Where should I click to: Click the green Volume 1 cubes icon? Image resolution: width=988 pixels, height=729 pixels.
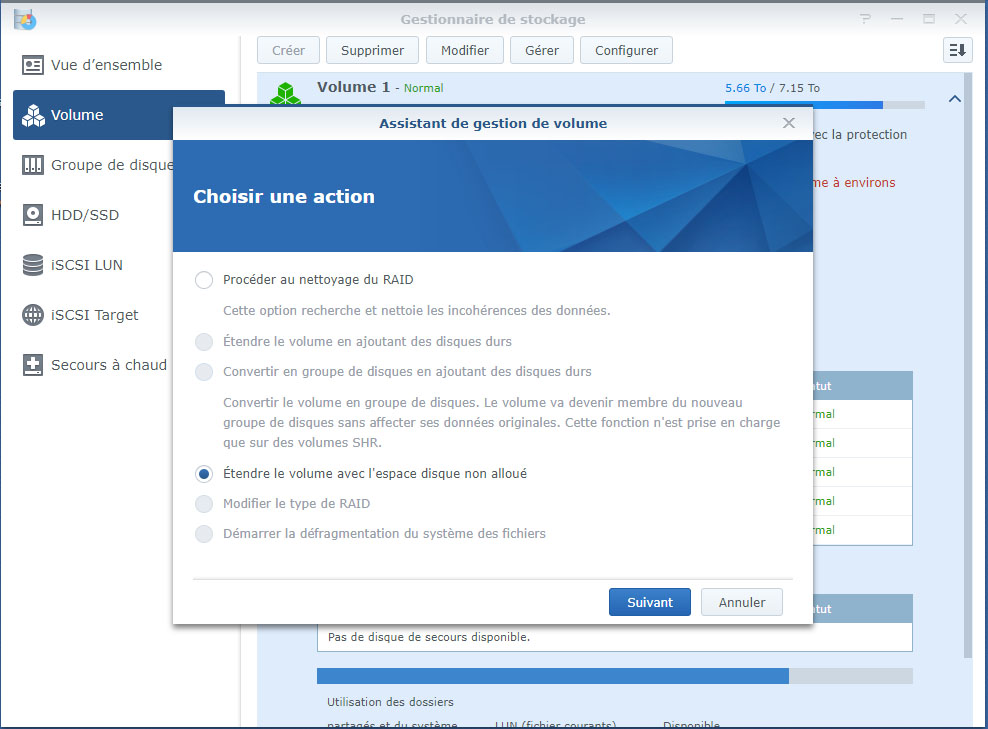click(285, 93)
